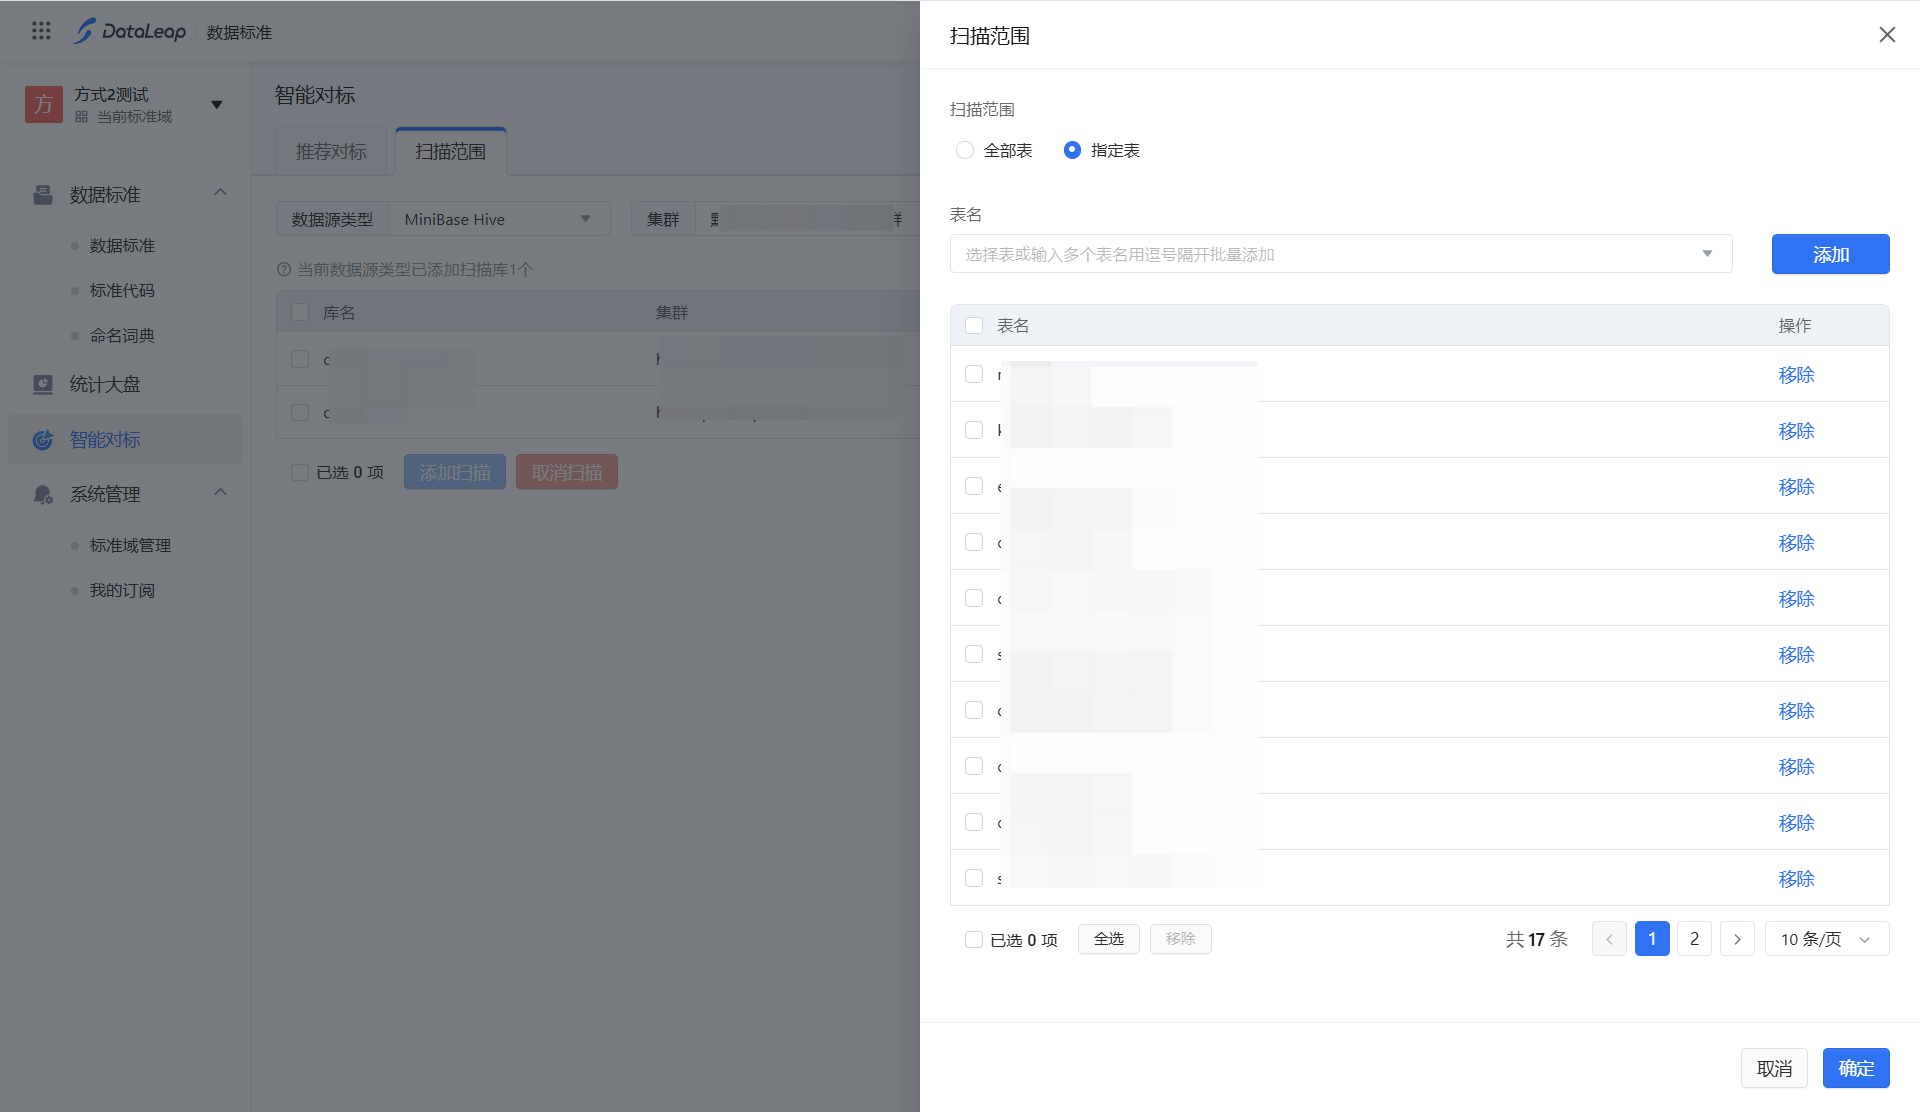Click the DataLeap logo
The height and width of the screenshot is (1112, 1920).
(130, 31)
